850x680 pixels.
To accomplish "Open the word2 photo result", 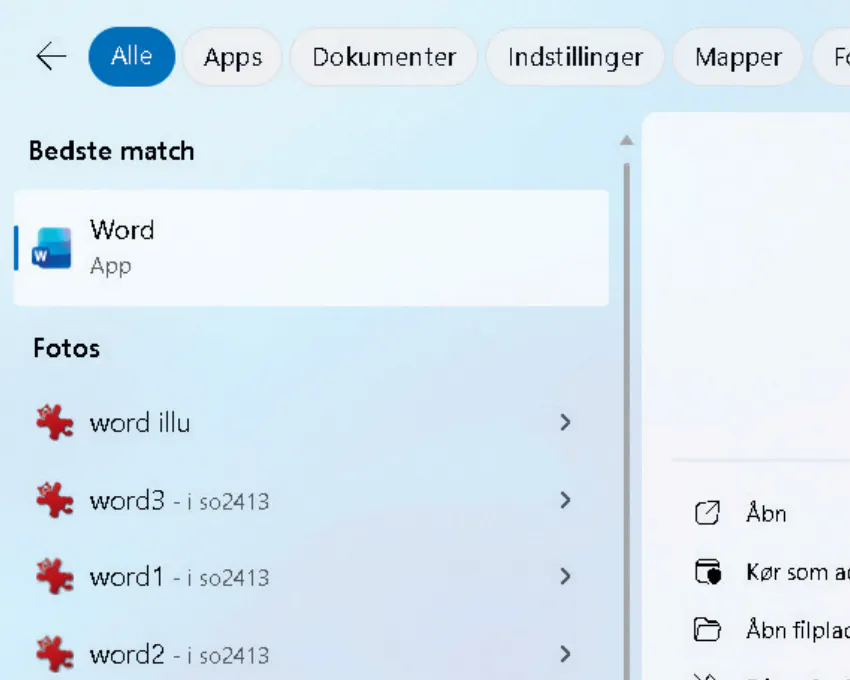I will coord(180,655).
